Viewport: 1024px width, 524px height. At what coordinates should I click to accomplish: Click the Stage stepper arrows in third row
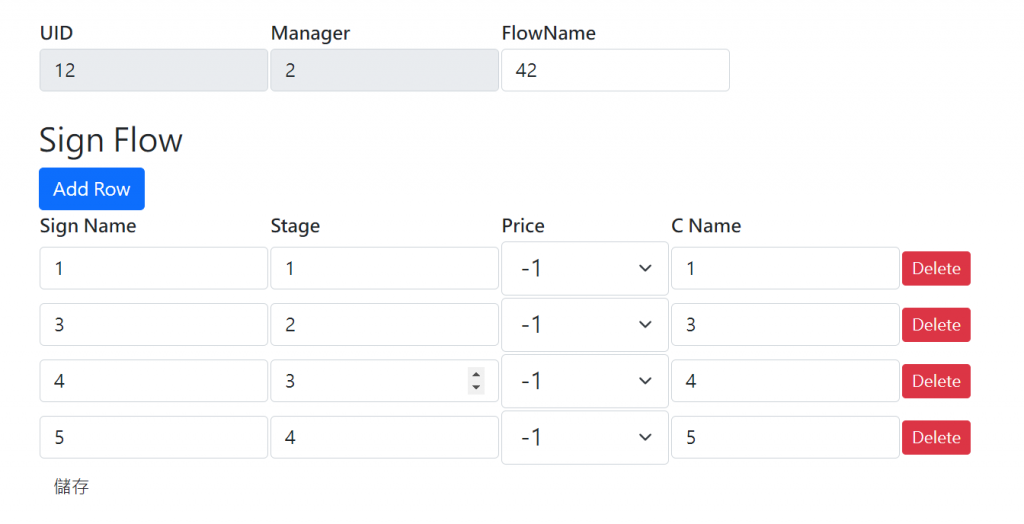point(476,381)
